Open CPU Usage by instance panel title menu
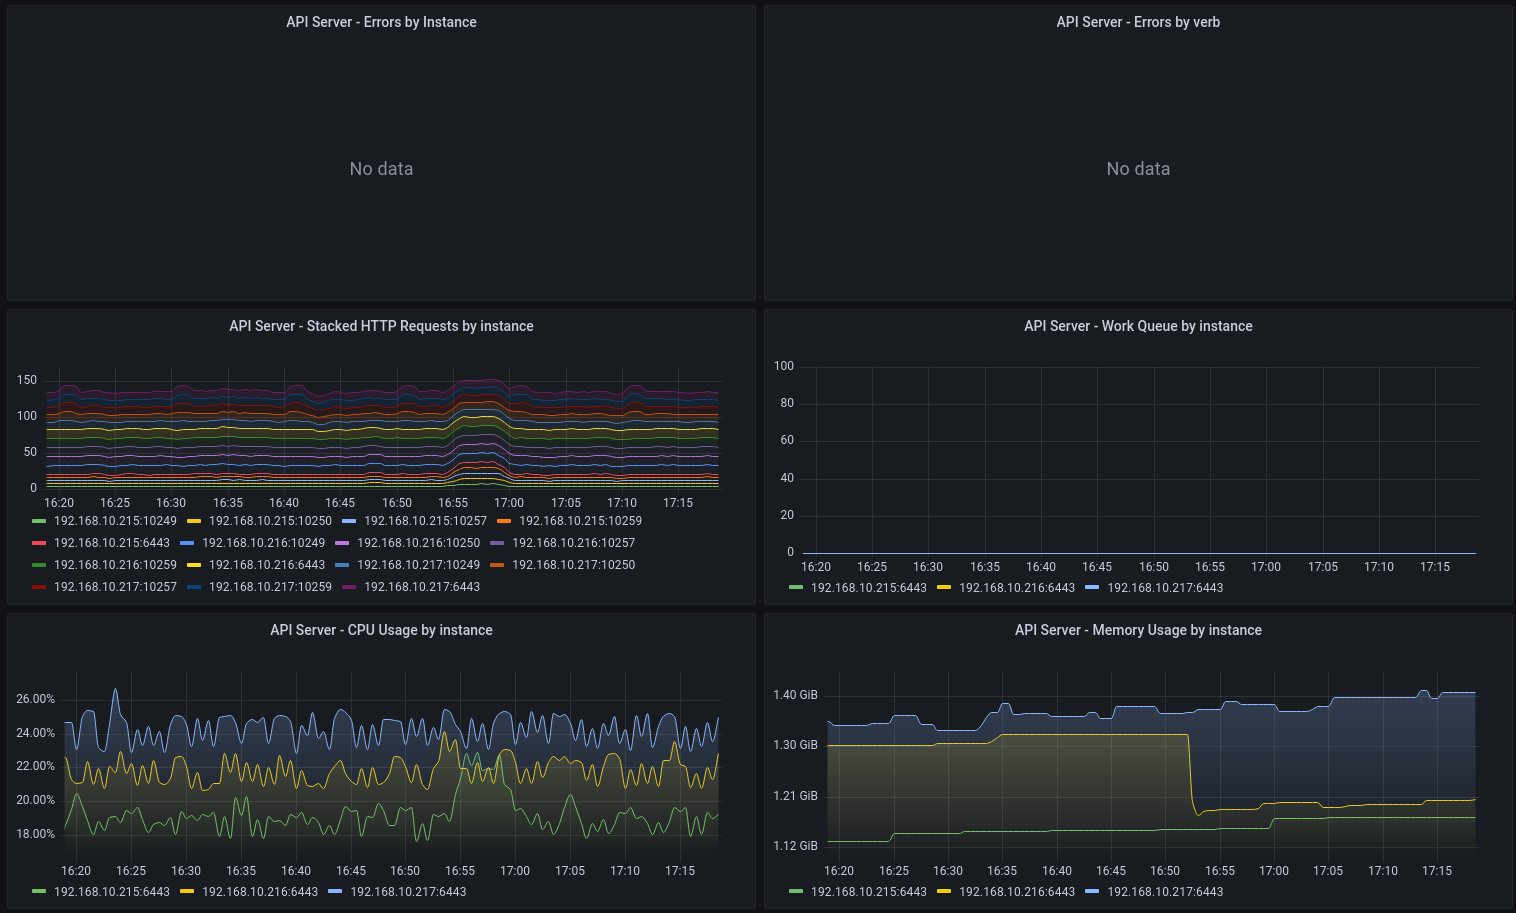The width and height of the screenshot is (1516, 913). click(381, 630)
